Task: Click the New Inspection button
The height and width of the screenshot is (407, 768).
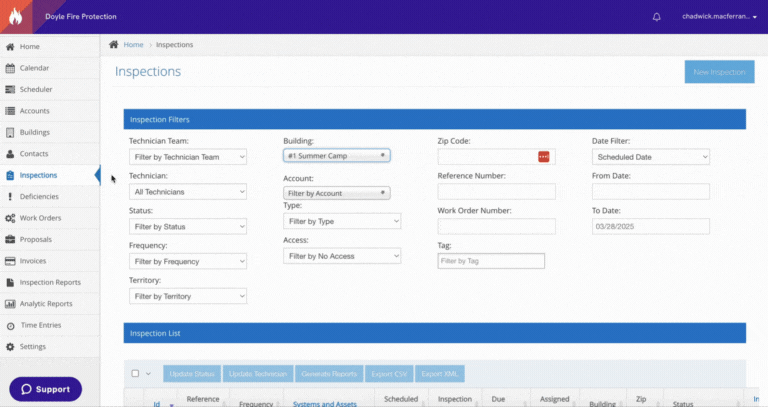Action: tap(719, 72)
